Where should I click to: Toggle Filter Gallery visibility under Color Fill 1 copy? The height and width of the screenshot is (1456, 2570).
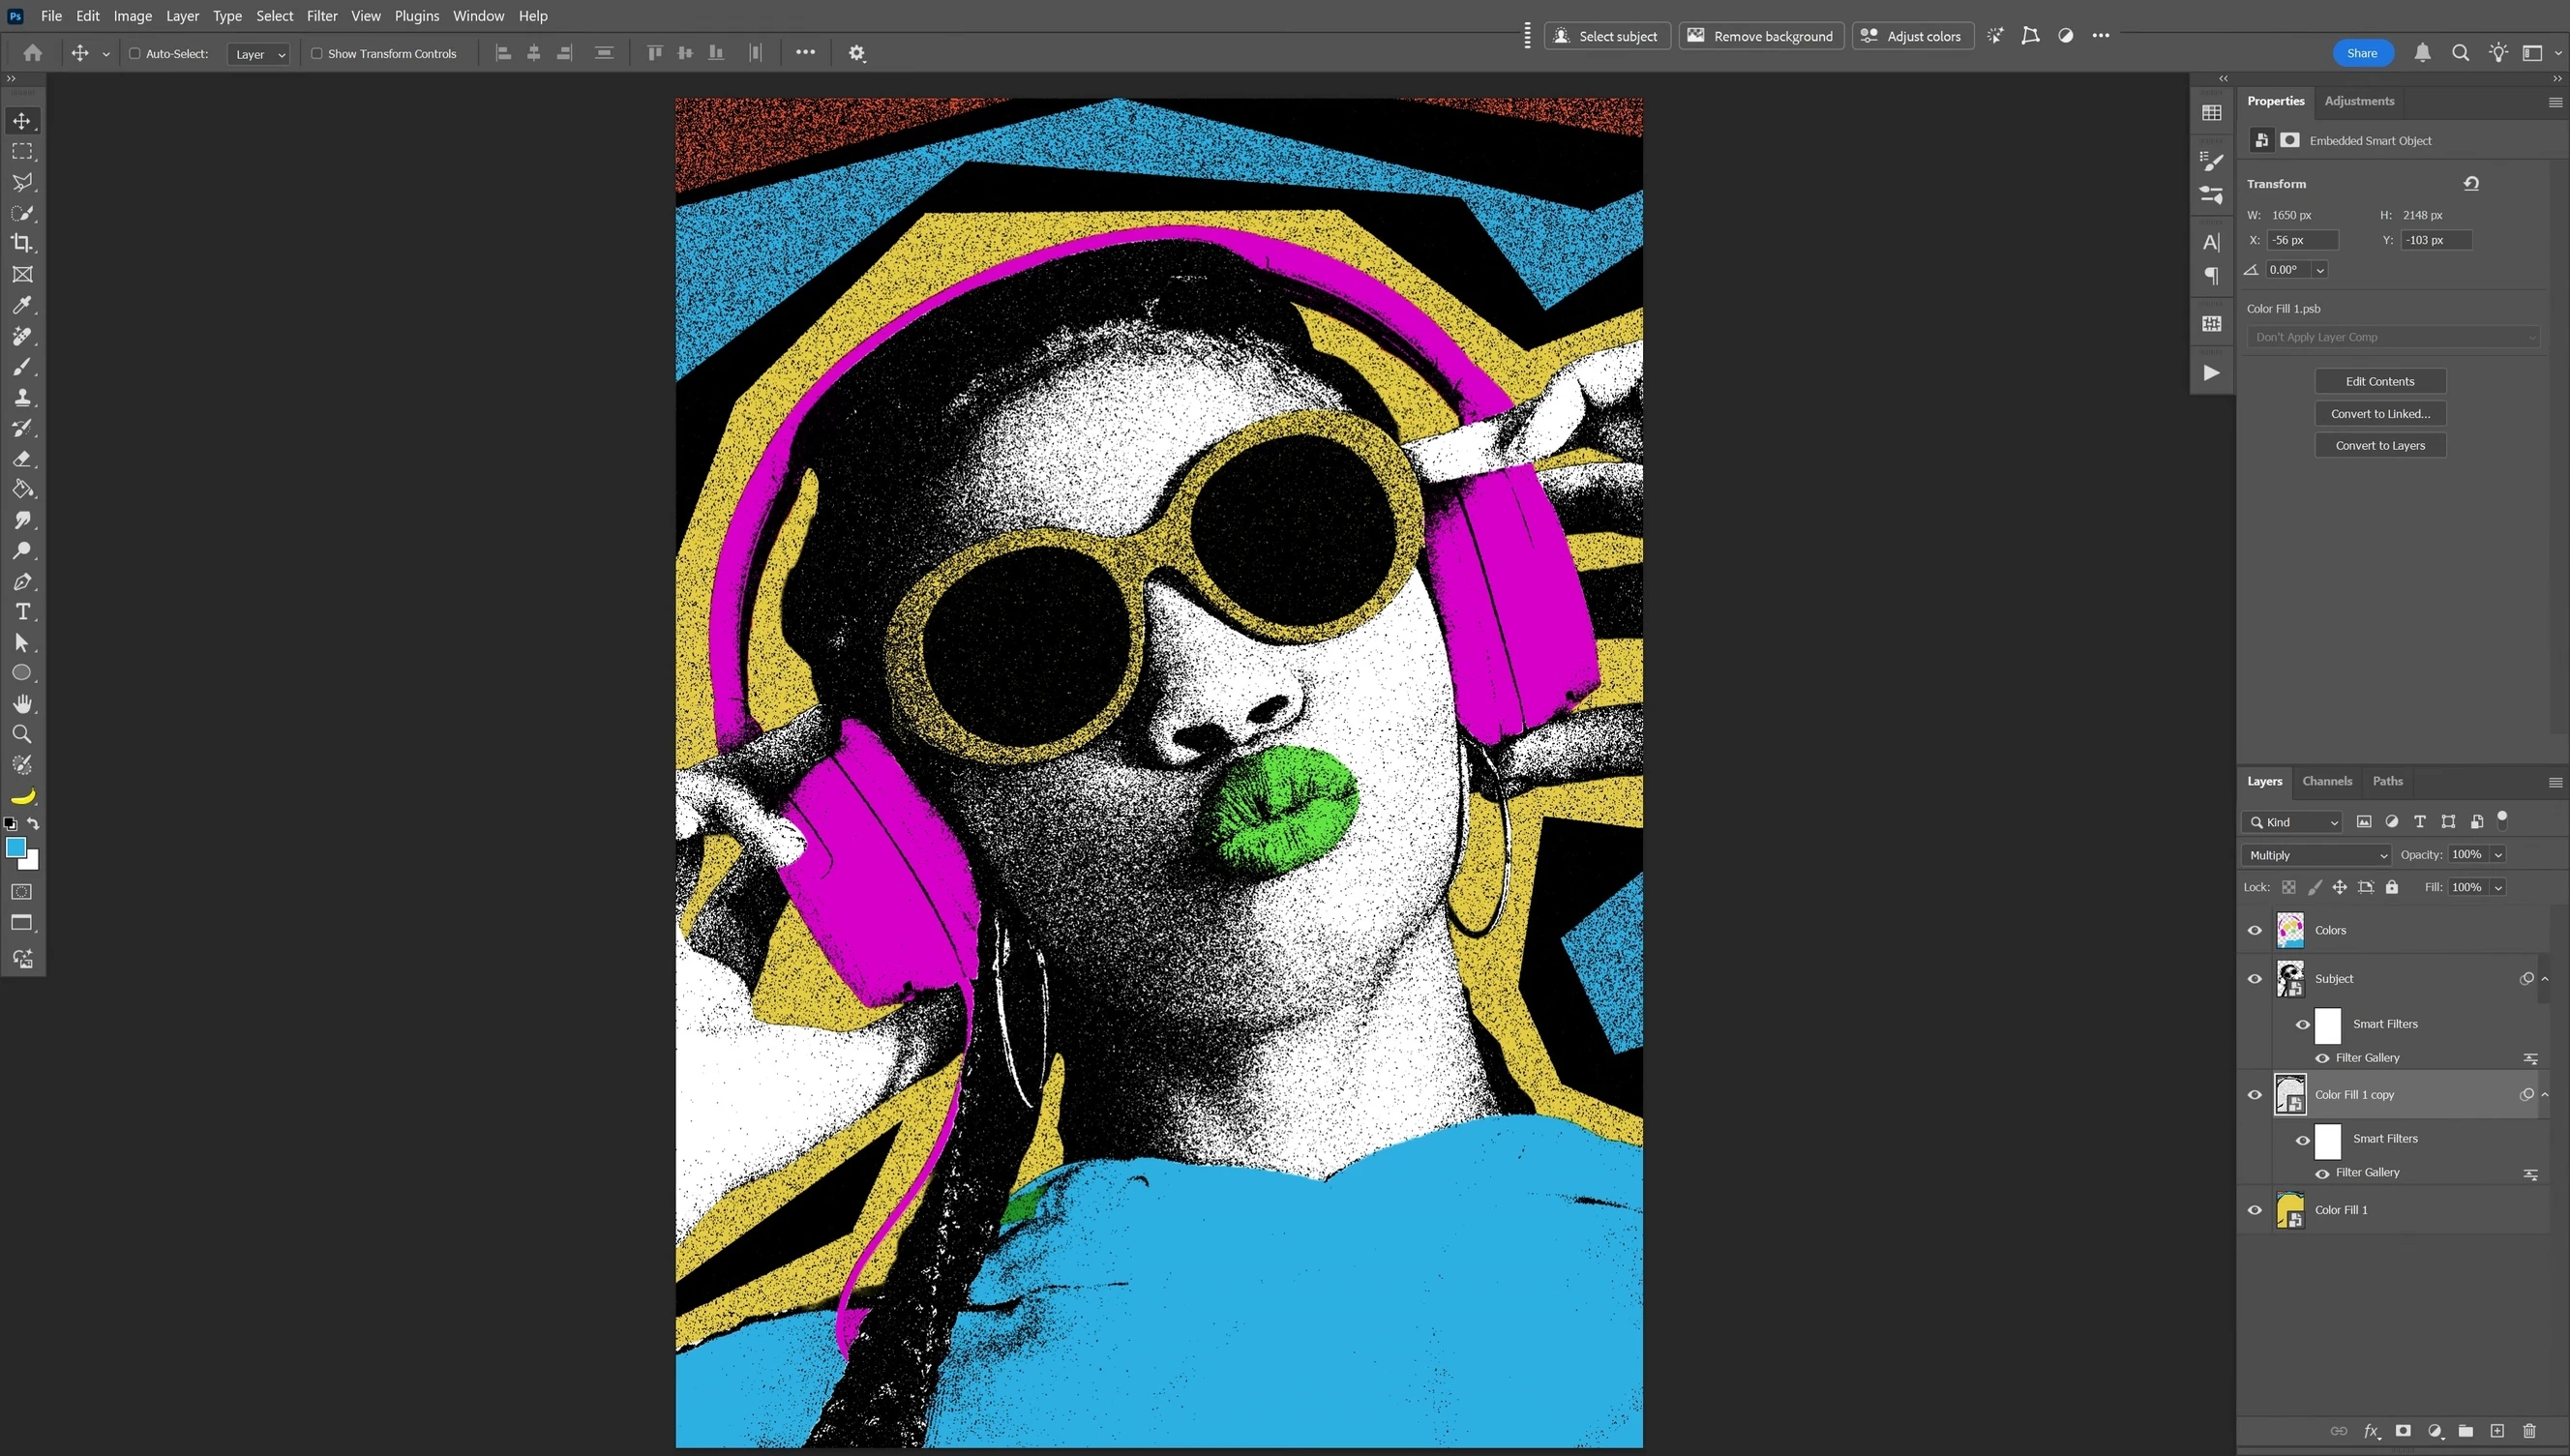coord(2322,1174)
